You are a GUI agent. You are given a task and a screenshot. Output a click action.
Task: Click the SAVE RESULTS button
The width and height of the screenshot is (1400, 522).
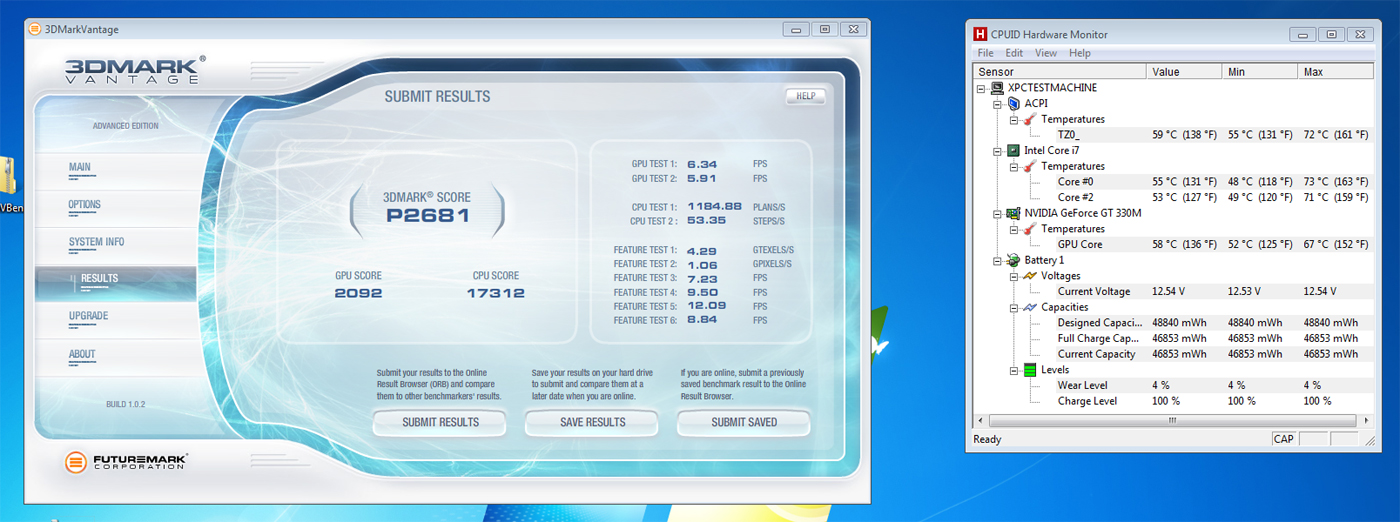pyautogui.click(x=592, y=422)
